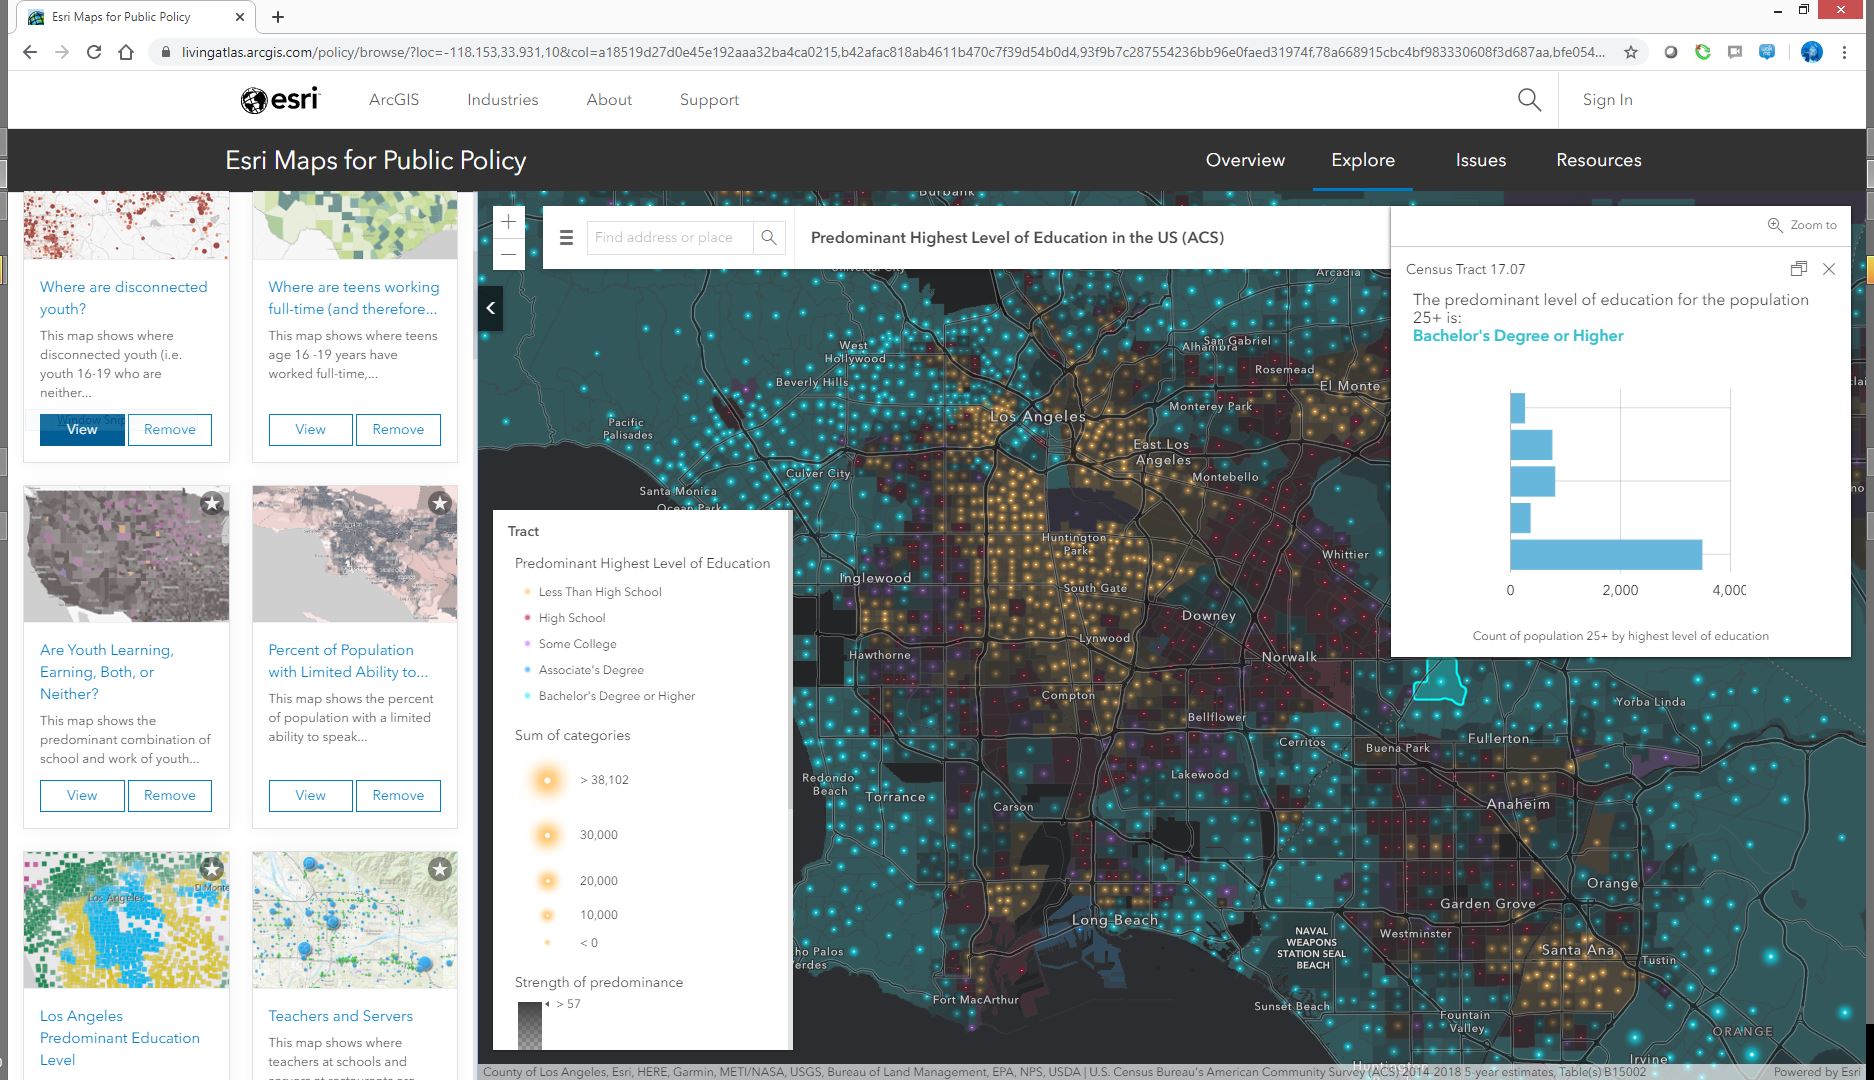Image resolution: width=1874 pixels, height=1080 pixels.
Task: Open 'Los Angeles Predominant Education Level' link
Action: coord(119,1038)
